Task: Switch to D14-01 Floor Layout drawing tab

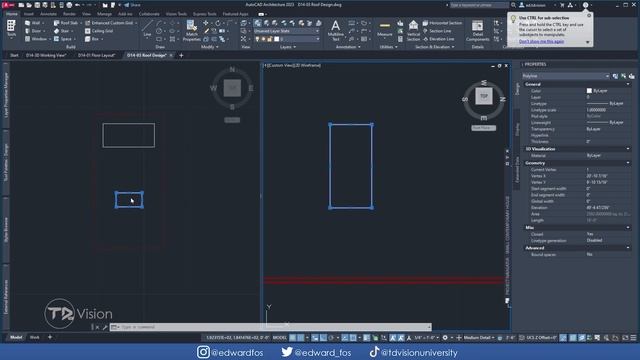Action: [x=96, y=55]
